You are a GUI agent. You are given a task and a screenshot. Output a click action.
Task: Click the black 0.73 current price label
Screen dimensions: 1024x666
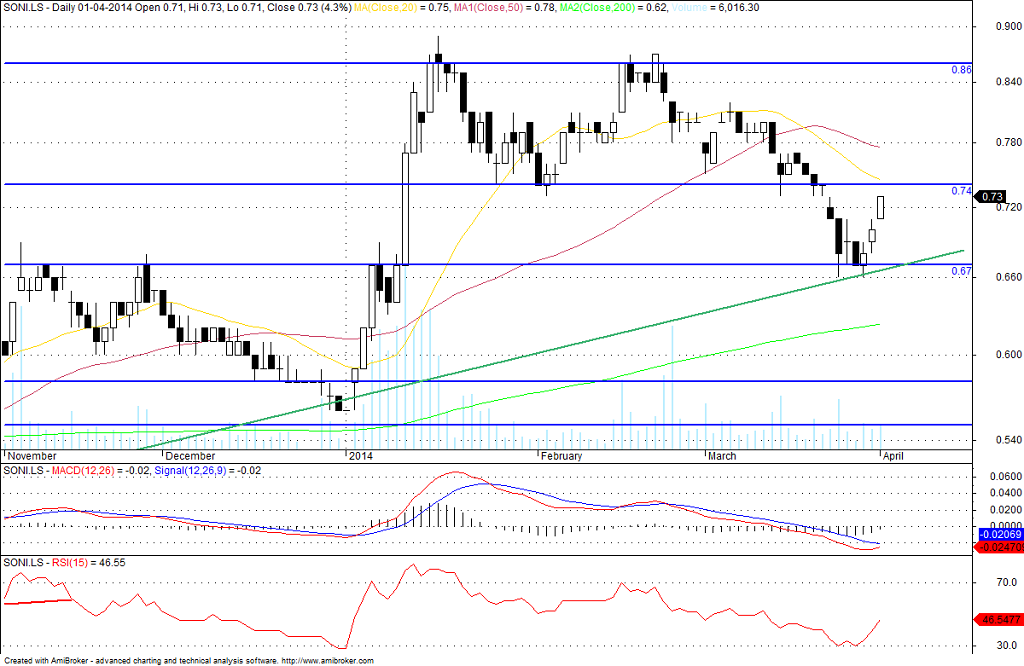click(990, 197)
